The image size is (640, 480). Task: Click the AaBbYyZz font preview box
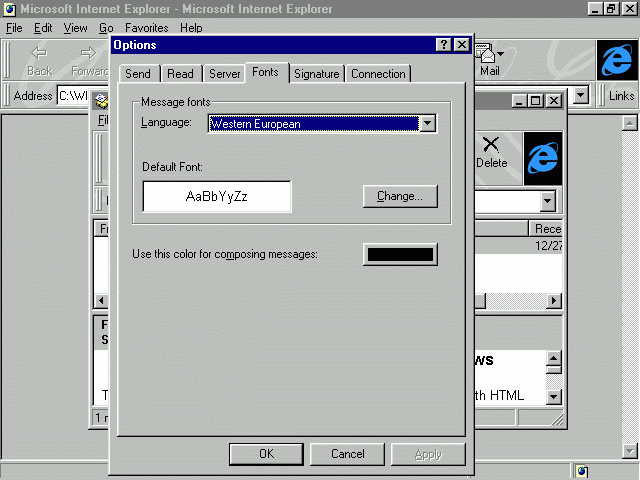pos(217,196)
